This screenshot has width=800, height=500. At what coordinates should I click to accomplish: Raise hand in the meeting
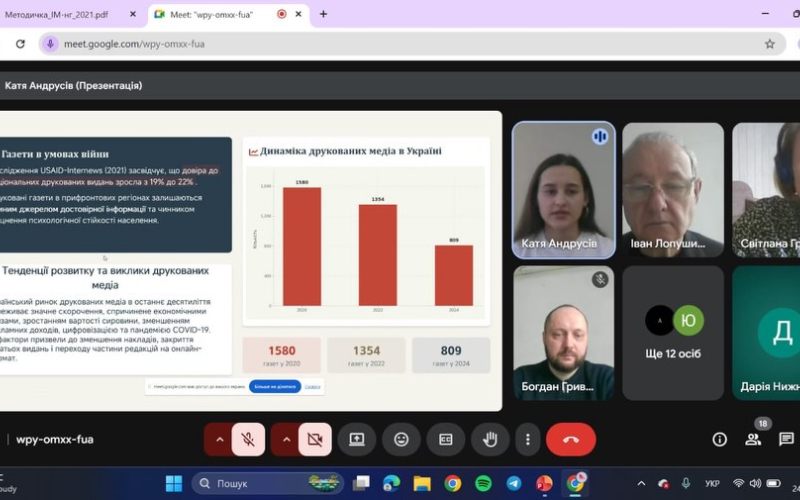click(490, 439)
